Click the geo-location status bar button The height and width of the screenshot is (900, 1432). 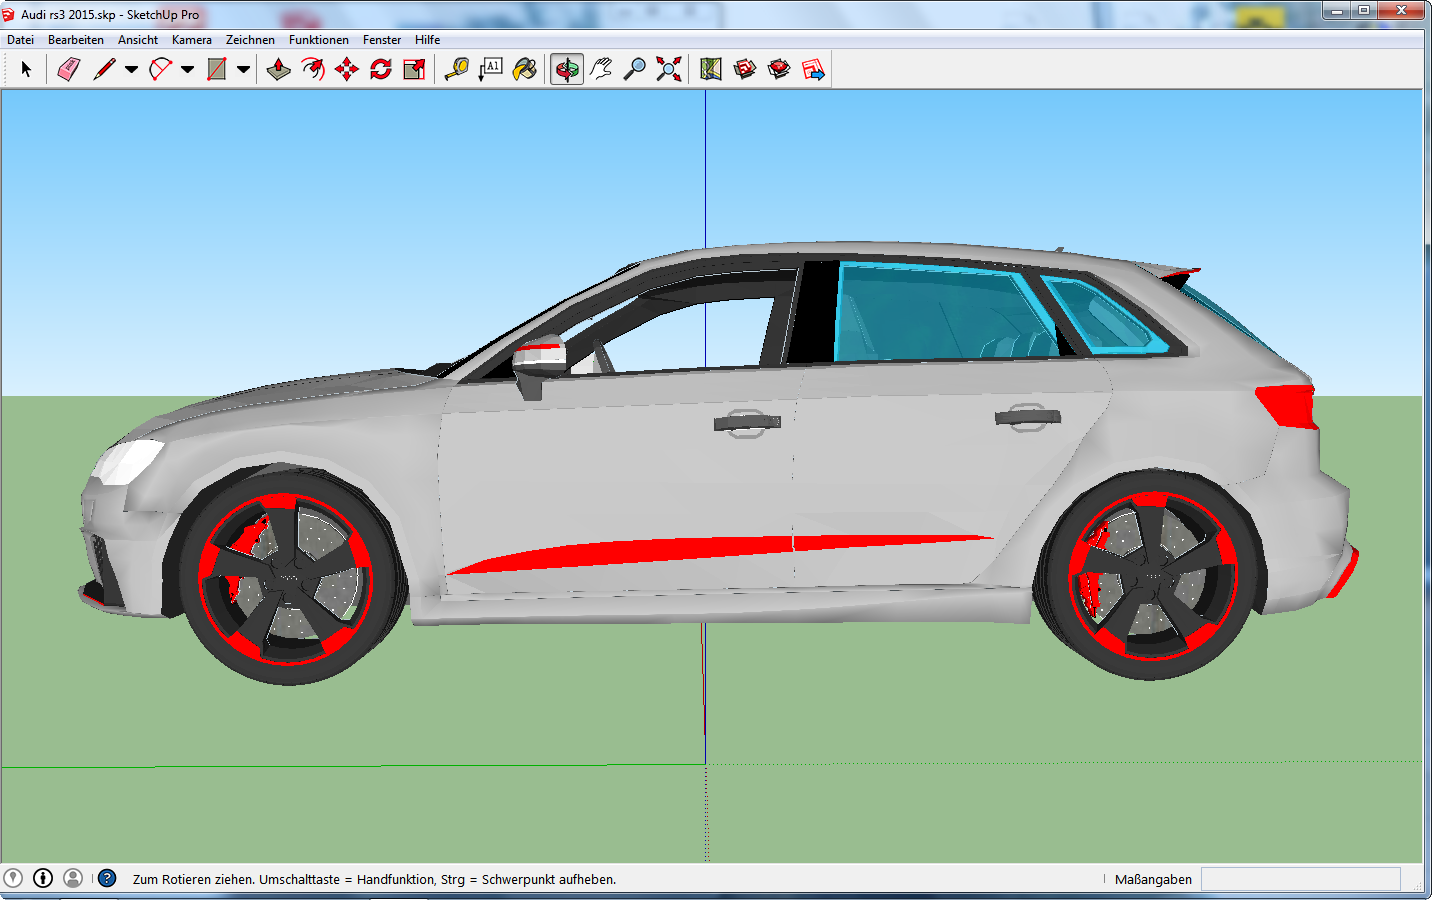point(13,878)
